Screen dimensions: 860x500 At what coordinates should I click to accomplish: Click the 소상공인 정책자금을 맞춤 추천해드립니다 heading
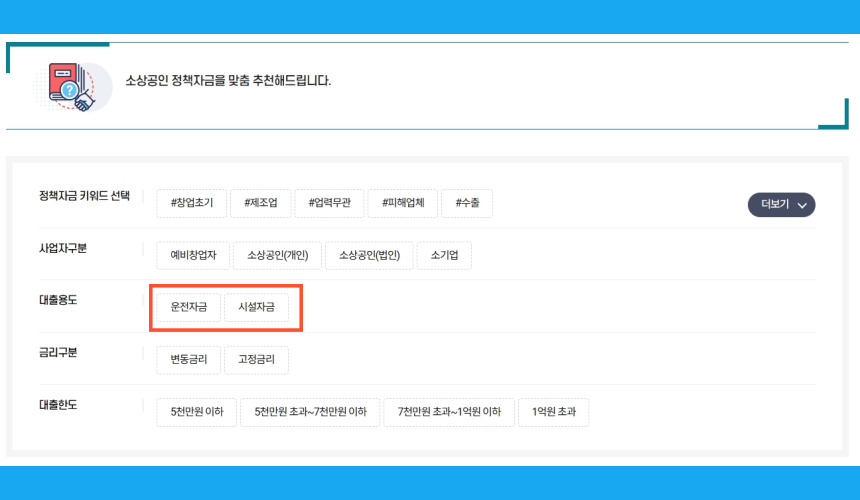pos(228,81)
